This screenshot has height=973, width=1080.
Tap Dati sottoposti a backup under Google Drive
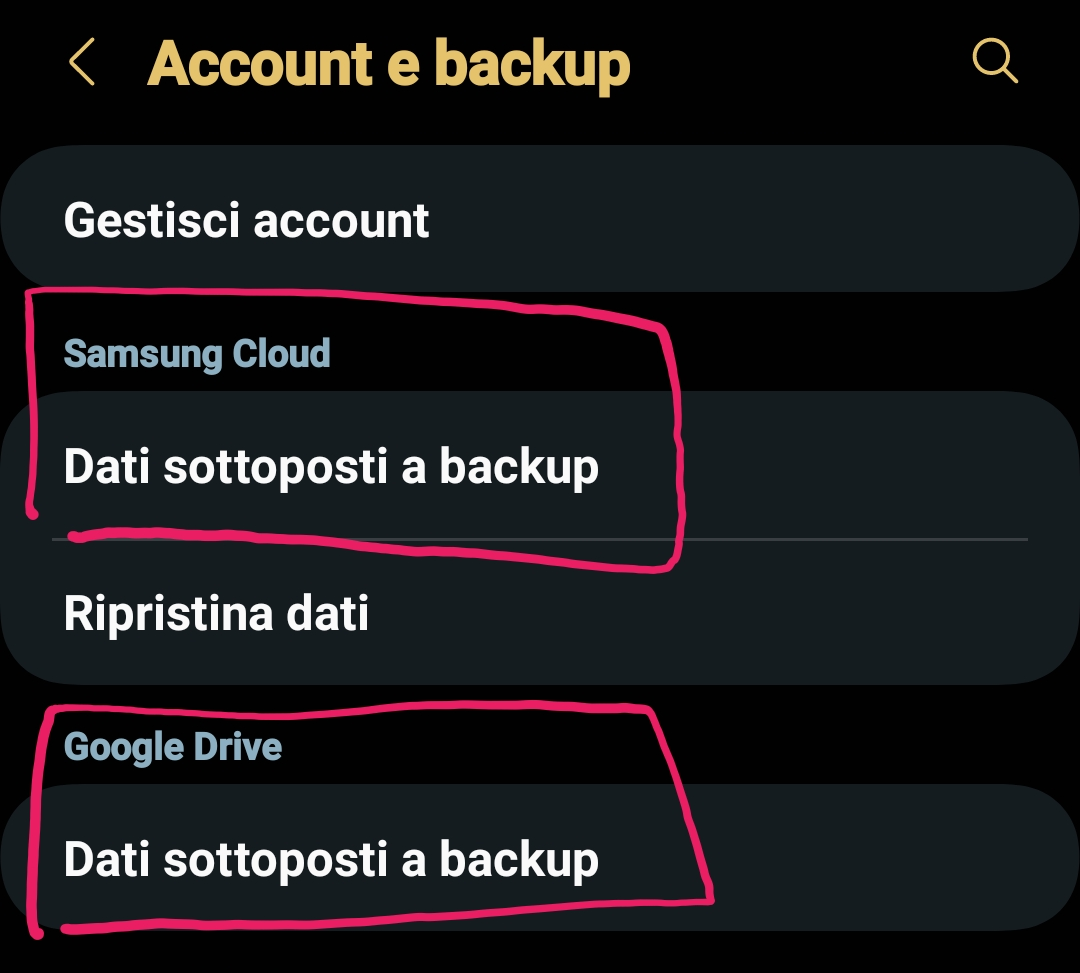coord(330,857)
